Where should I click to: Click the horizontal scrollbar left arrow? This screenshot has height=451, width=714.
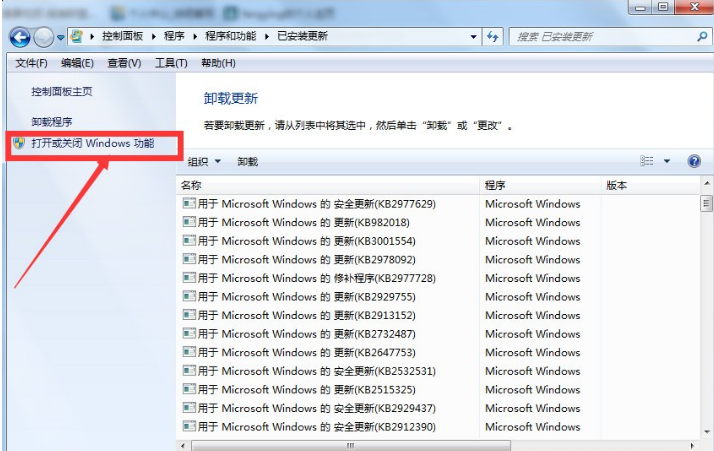pyautogui.click(x=183, y=446)
